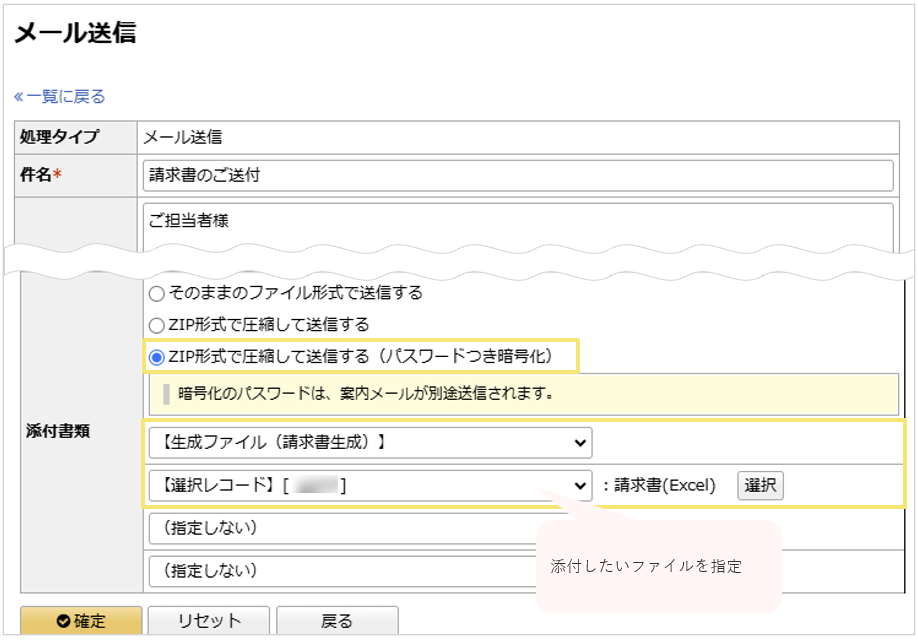The width and height of the screenshot is (918, 641).
Task: Open the last attachment dropdown showing （指定しない）
Action: coord(340,571)
